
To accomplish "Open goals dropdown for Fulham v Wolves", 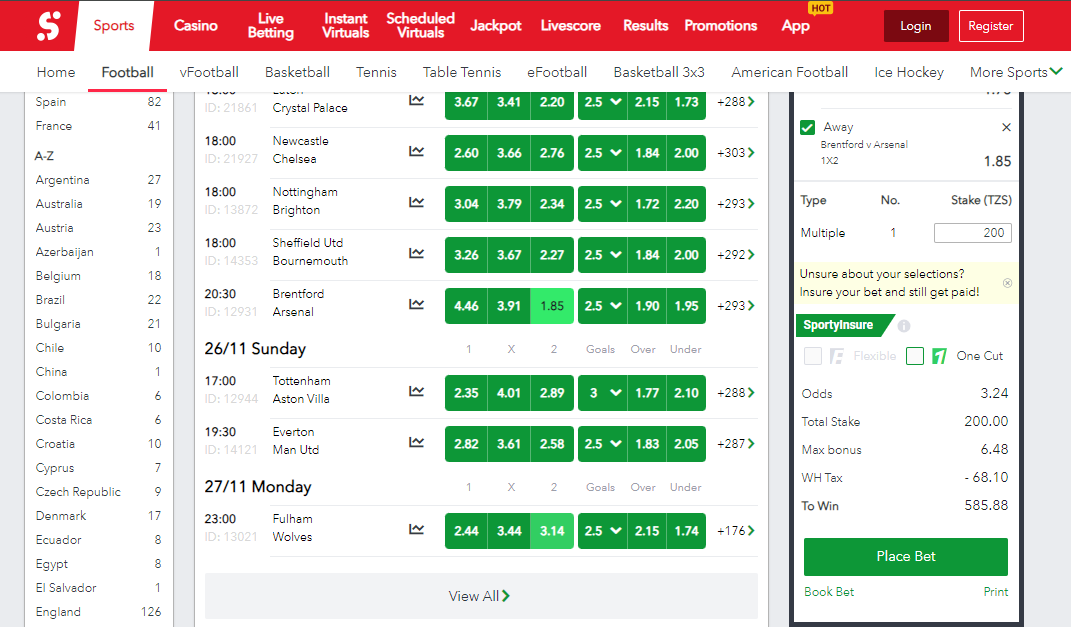I will (602, 531).
